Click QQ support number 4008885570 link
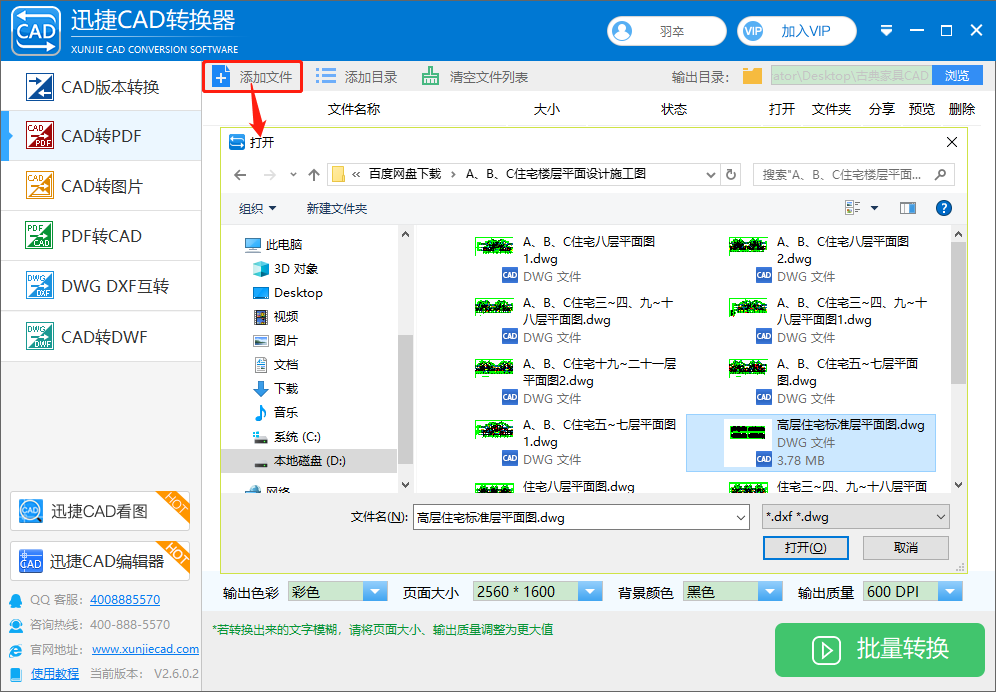 click(125, 600)
